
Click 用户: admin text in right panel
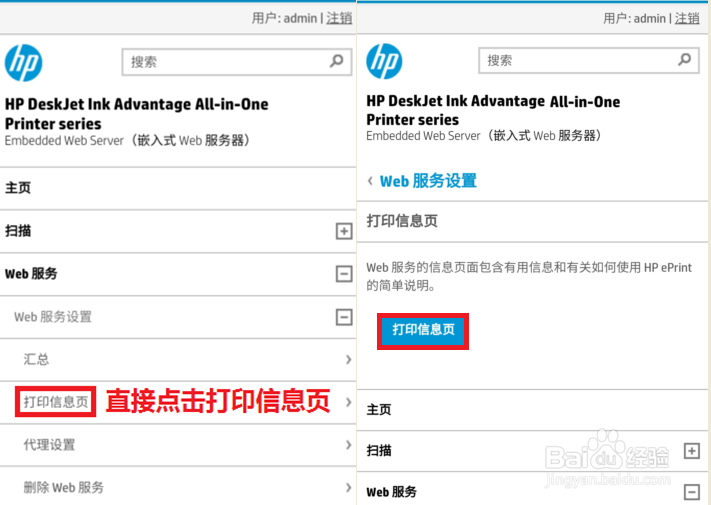click(x=635, y=18)
